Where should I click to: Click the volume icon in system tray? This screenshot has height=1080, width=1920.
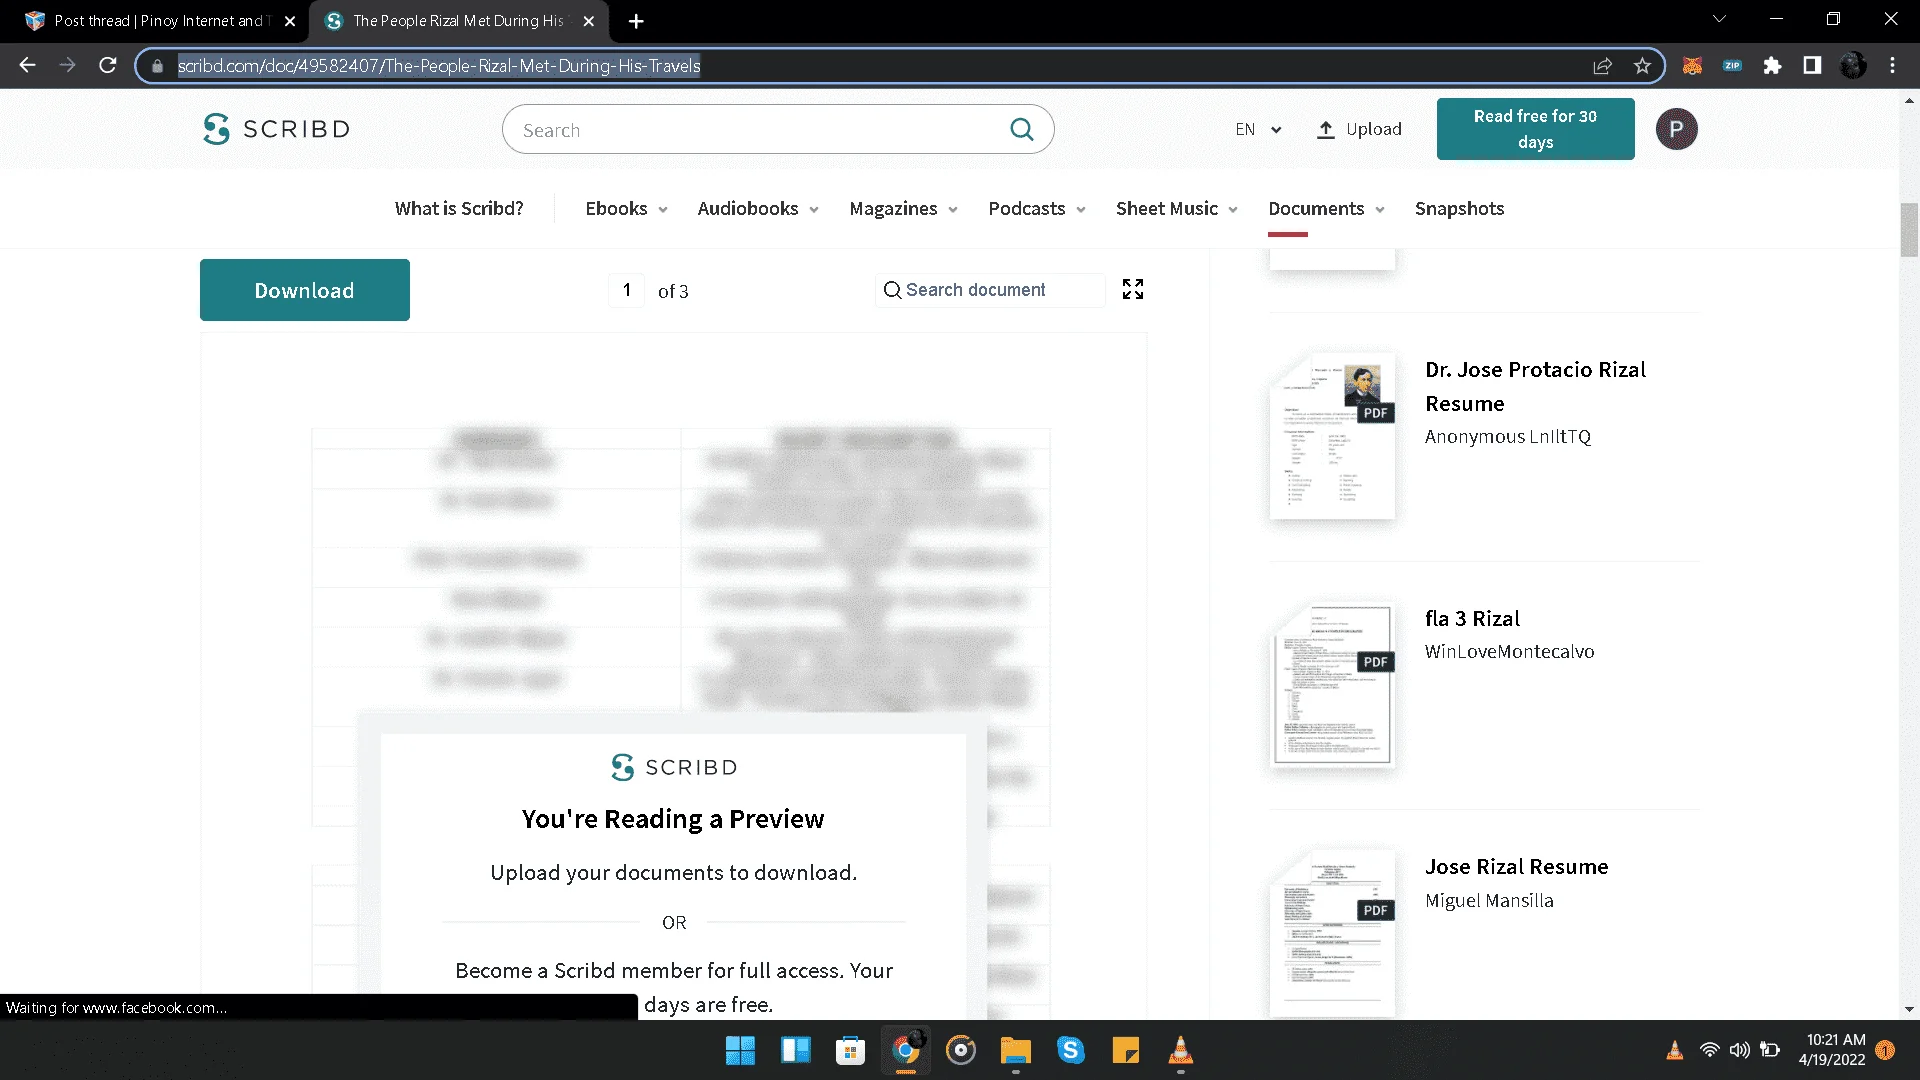(x=1740, y=1050)
